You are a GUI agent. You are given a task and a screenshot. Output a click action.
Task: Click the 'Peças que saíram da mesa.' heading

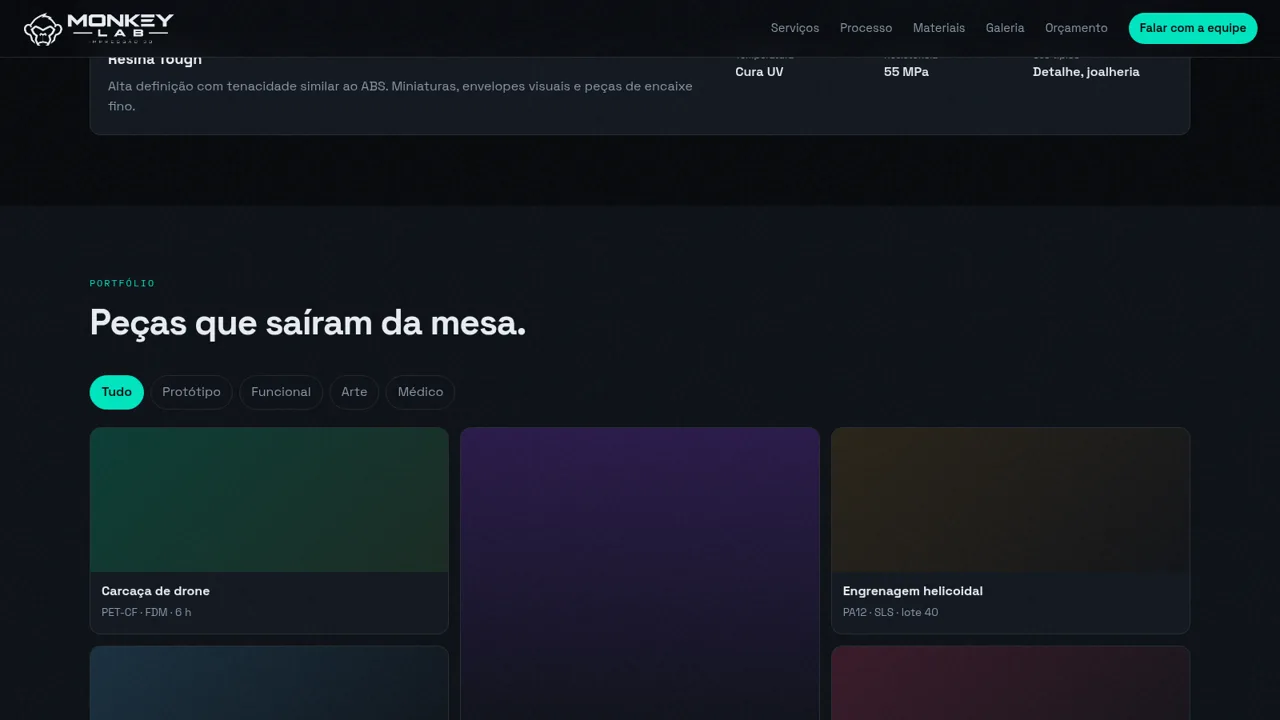point(308,323)
